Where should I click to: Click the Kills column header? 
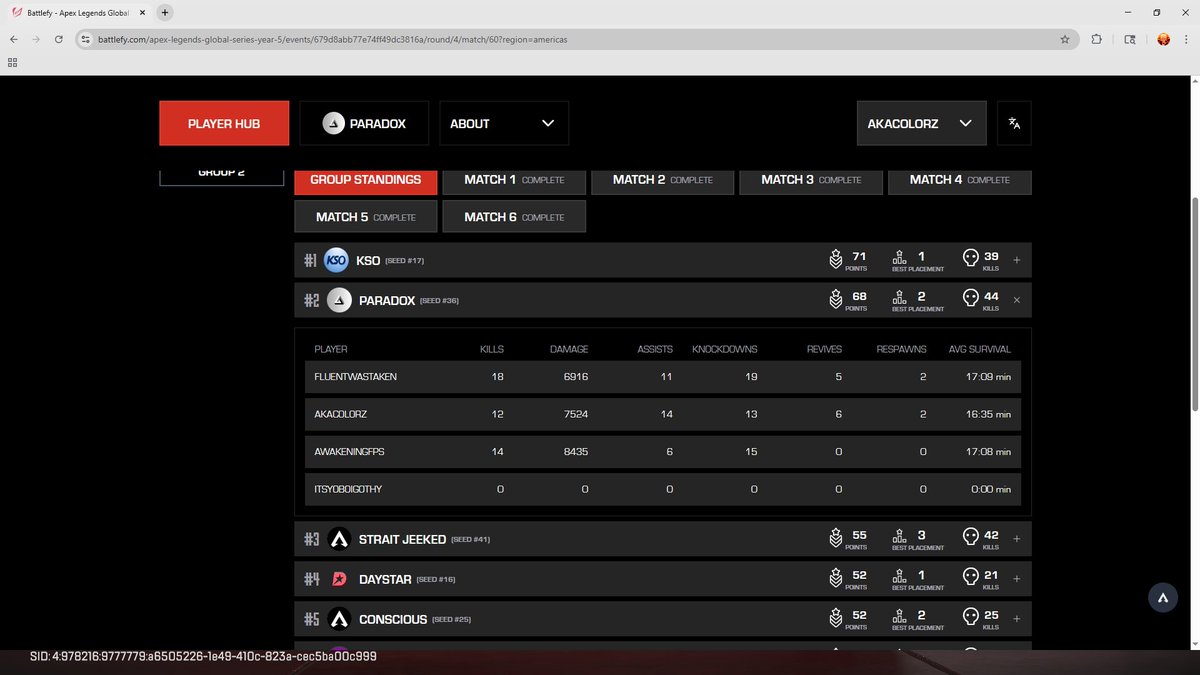(x=492, y=349)
